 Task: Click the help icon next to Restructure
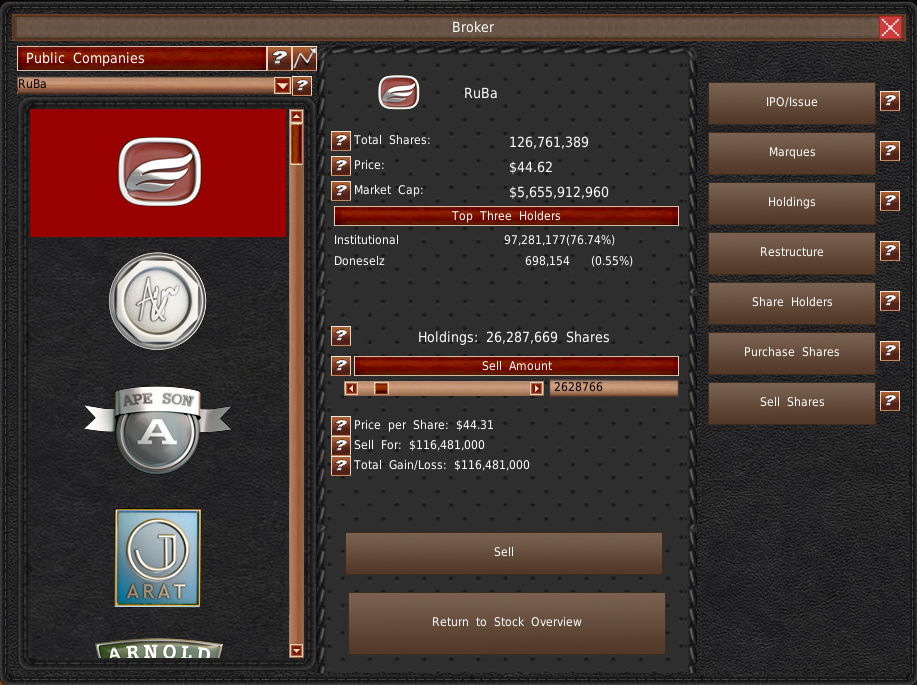coord(889,251)
